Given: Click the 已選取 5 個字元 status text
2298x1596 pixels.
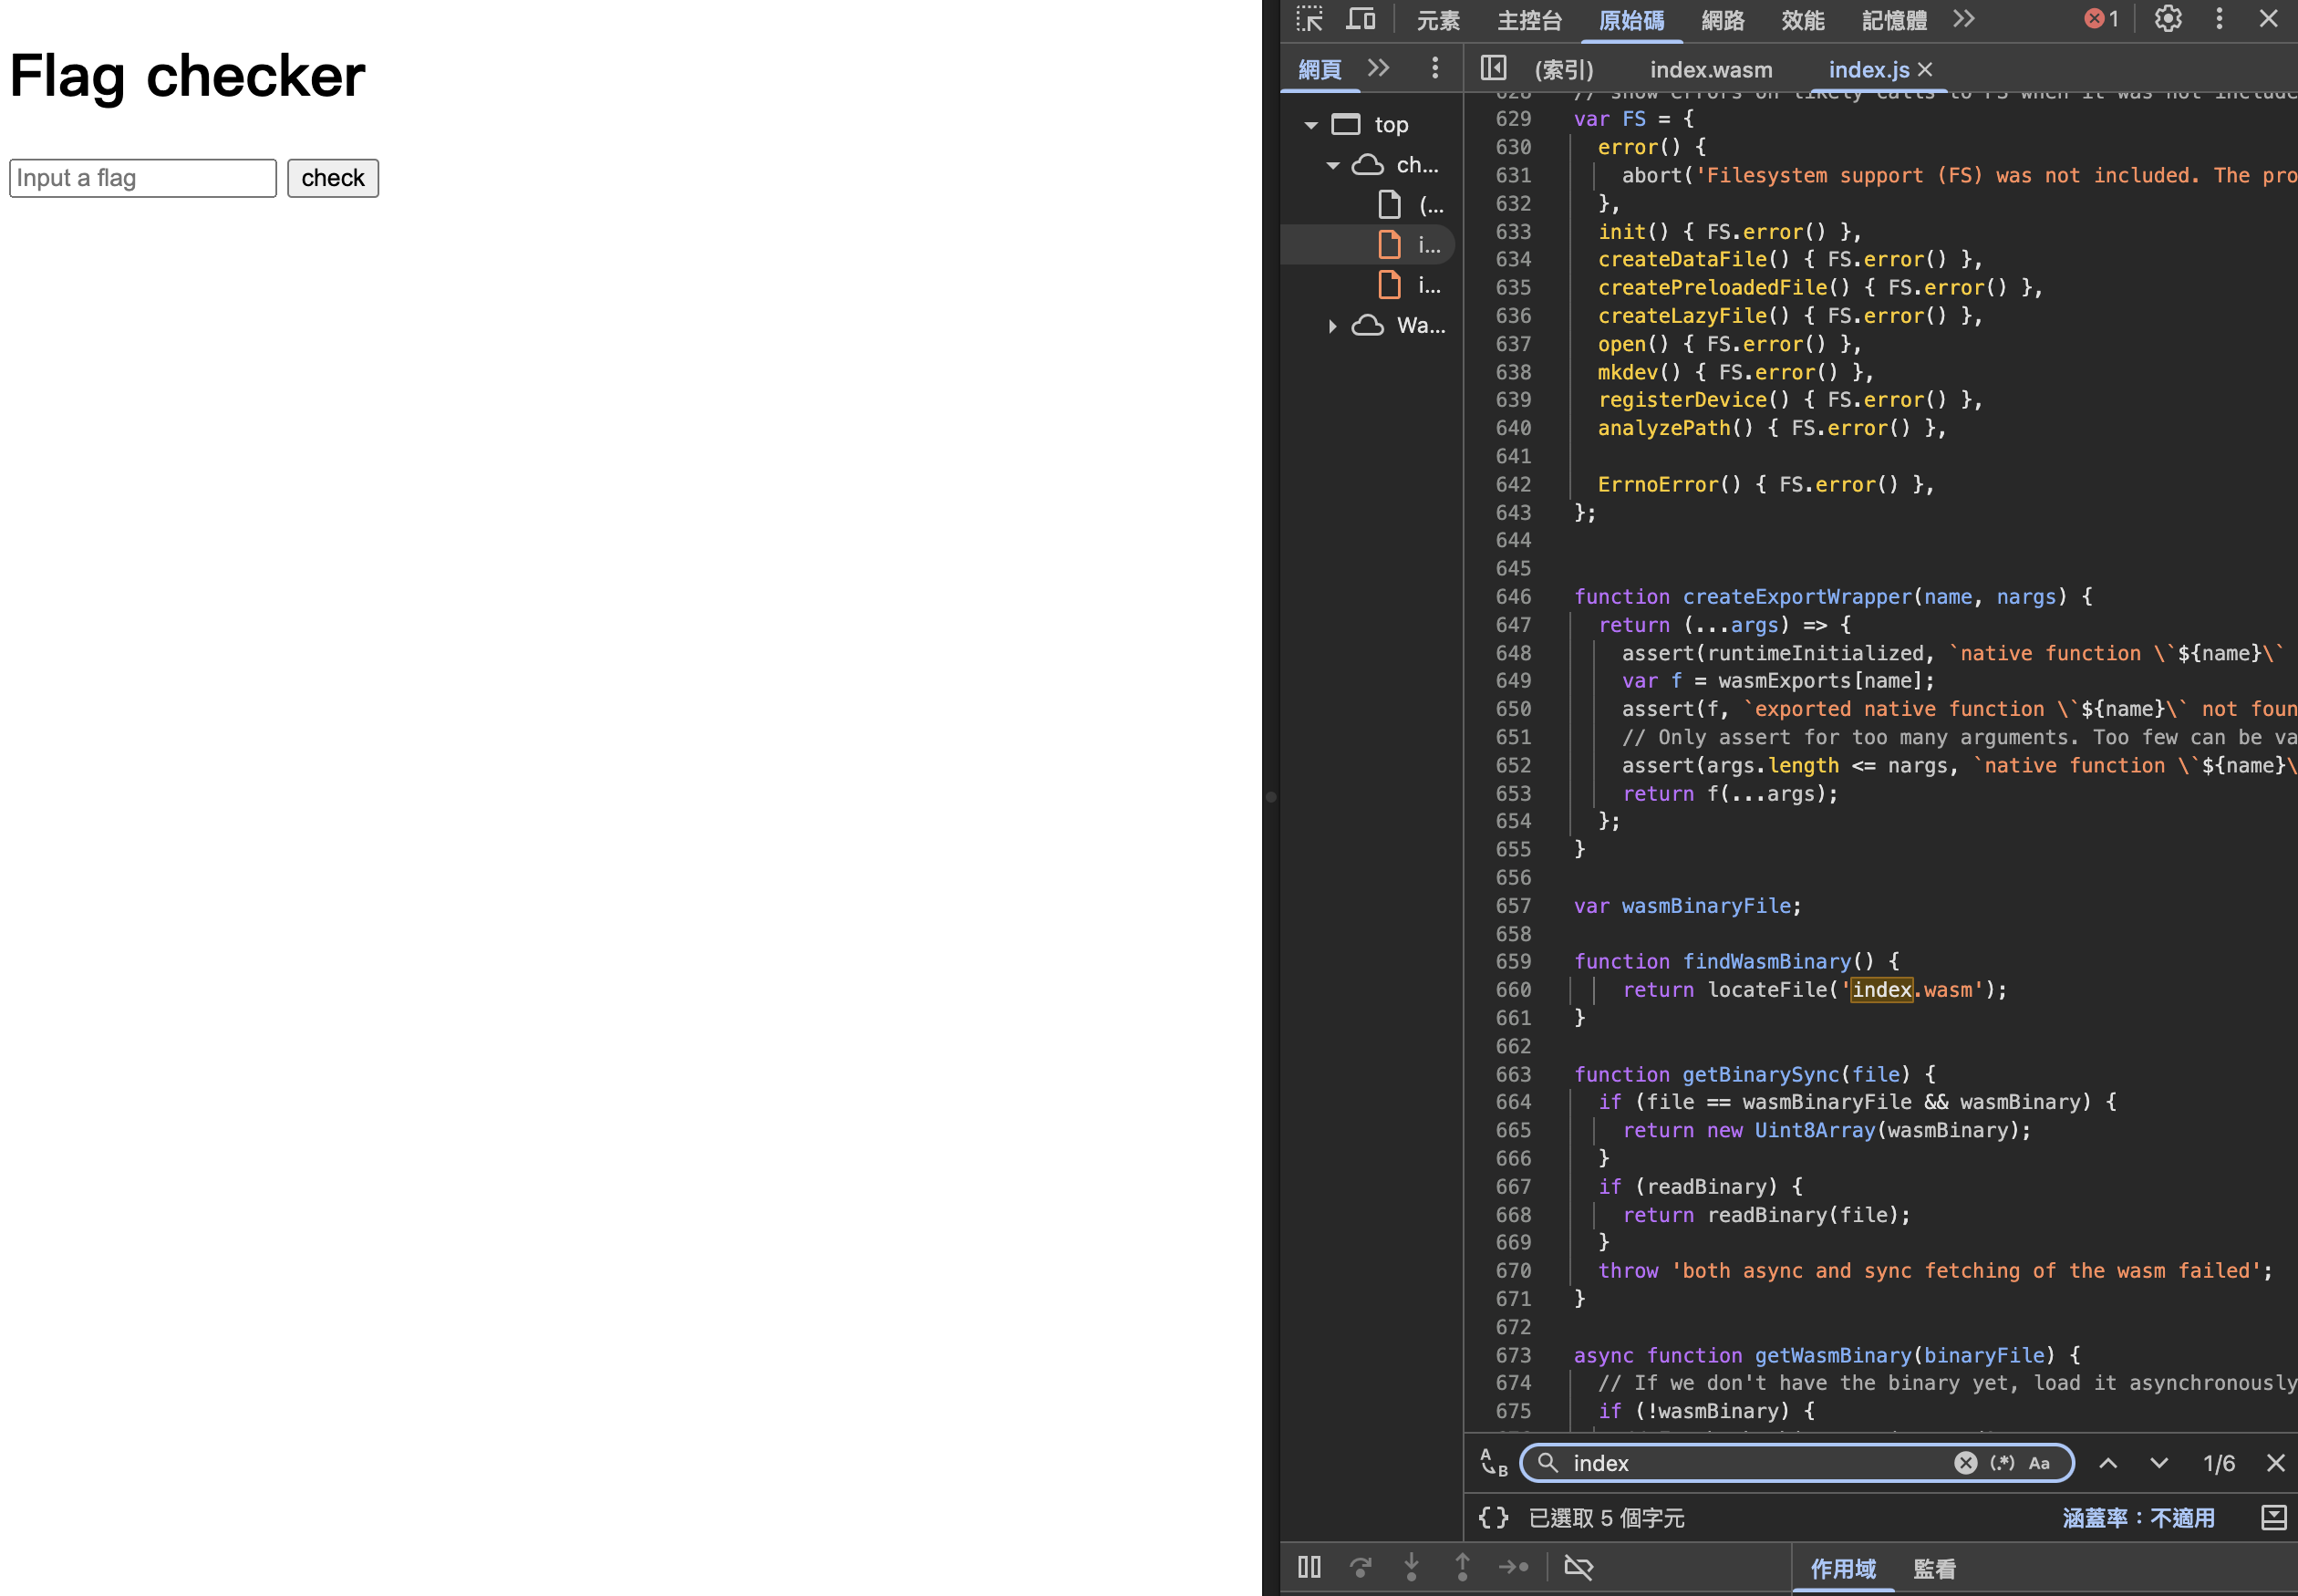Looking at the screenshot, I should click(1606, 1517).
